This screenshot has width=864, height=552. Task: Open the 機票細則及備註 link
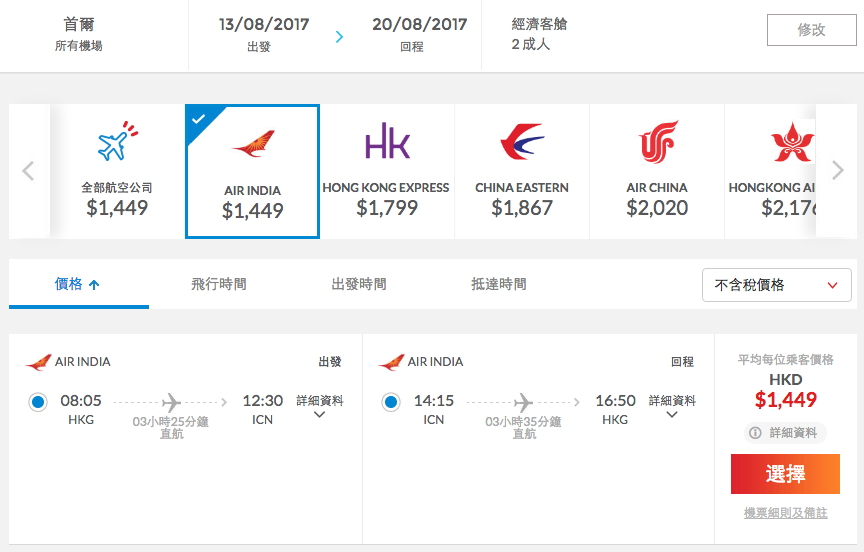tap(785, 513)
